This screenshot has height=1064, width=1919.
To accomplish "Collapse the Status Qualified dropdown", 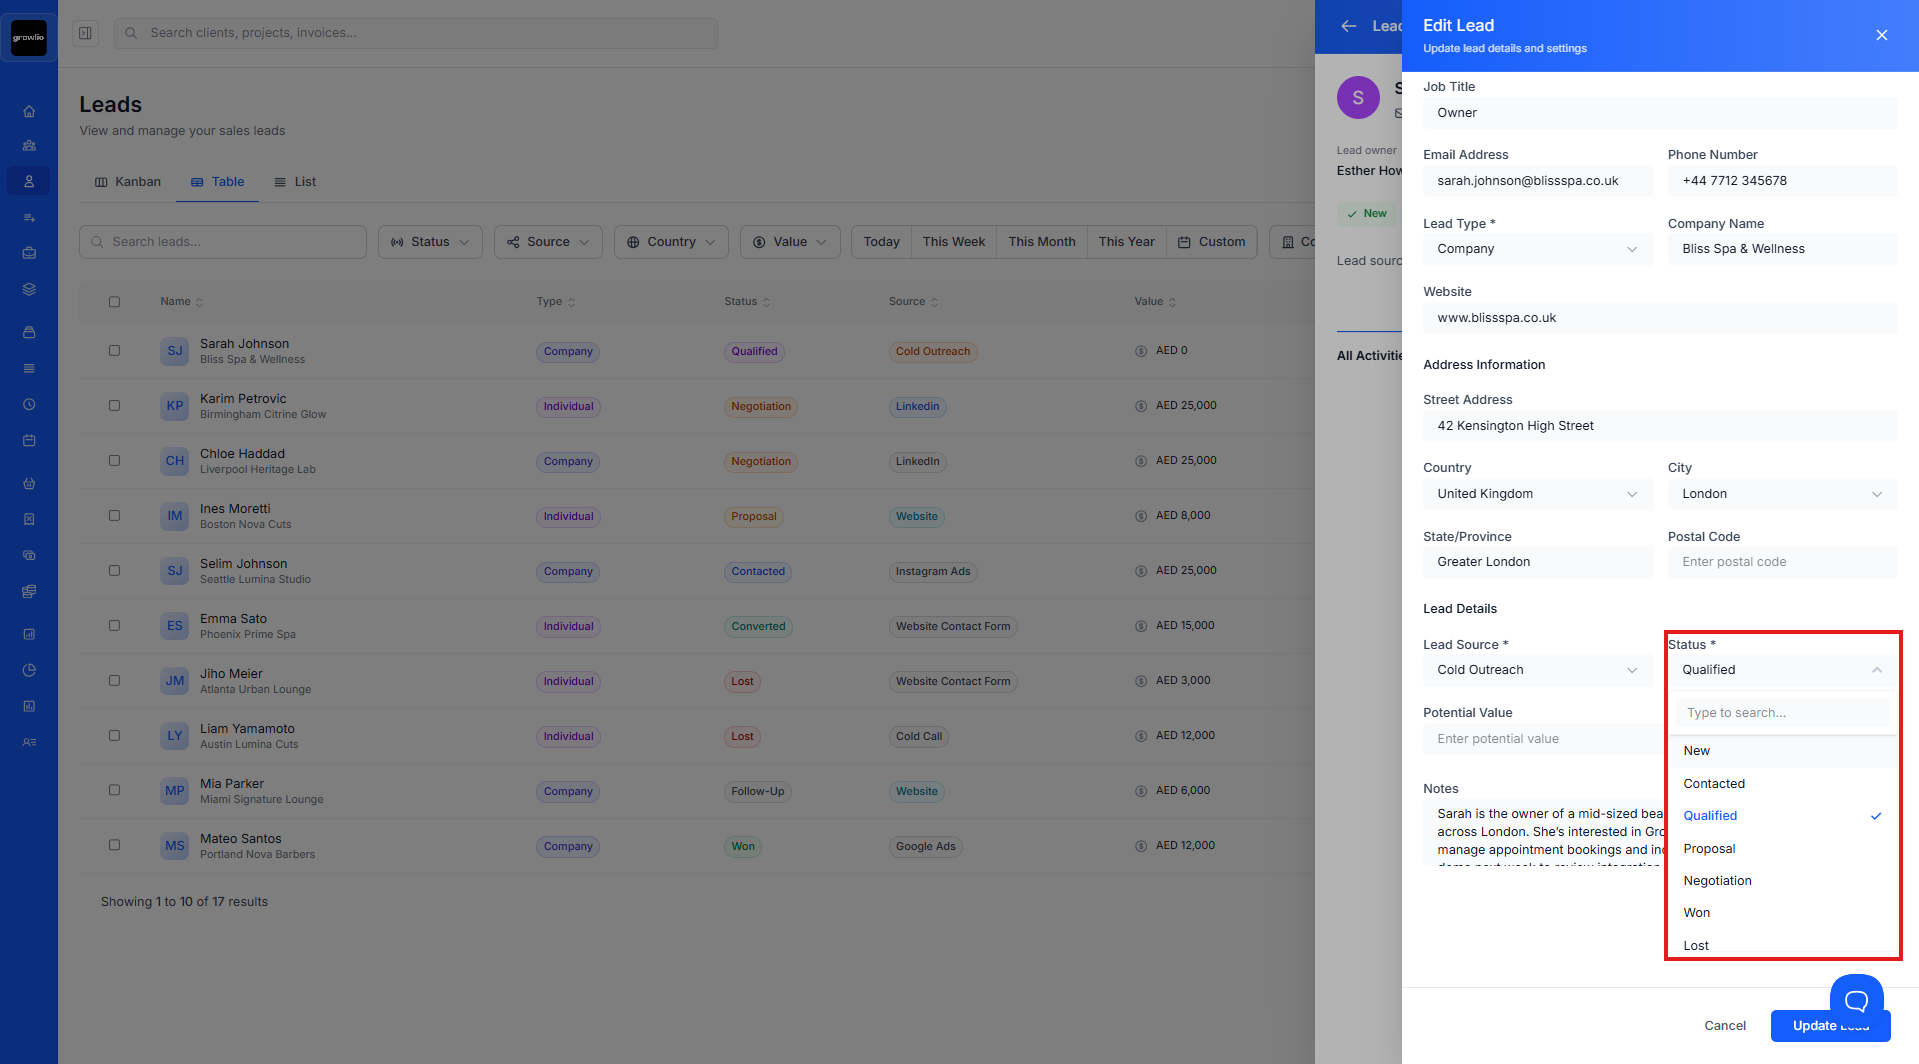I will [1782, 670].
